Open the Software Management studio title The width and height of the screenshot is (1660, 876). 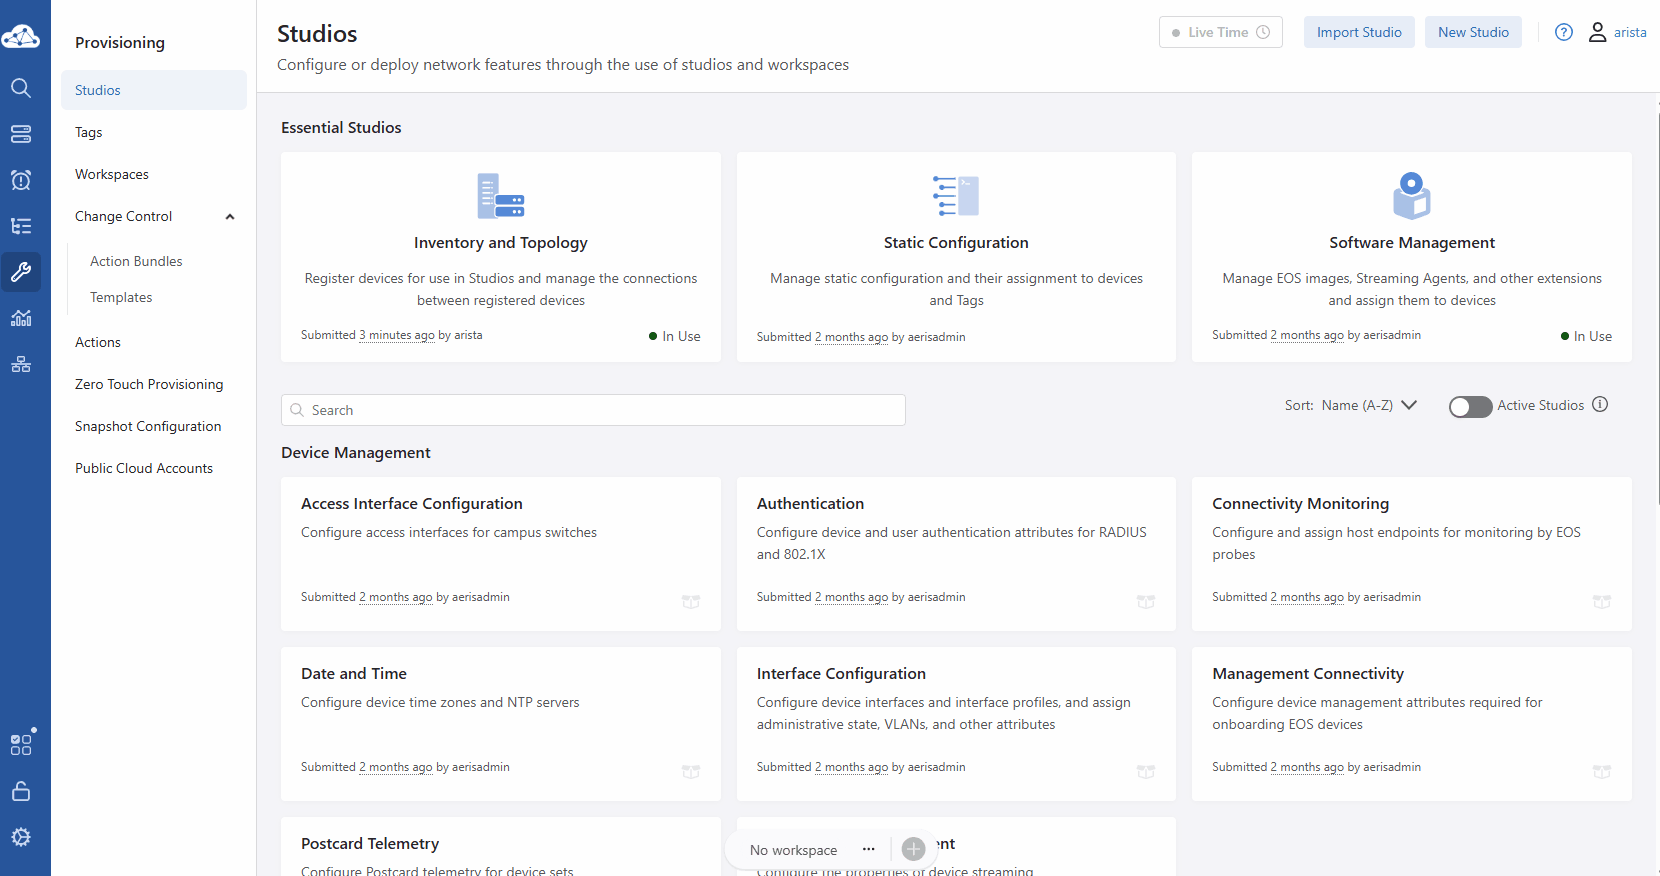(x=1412, y=242)
